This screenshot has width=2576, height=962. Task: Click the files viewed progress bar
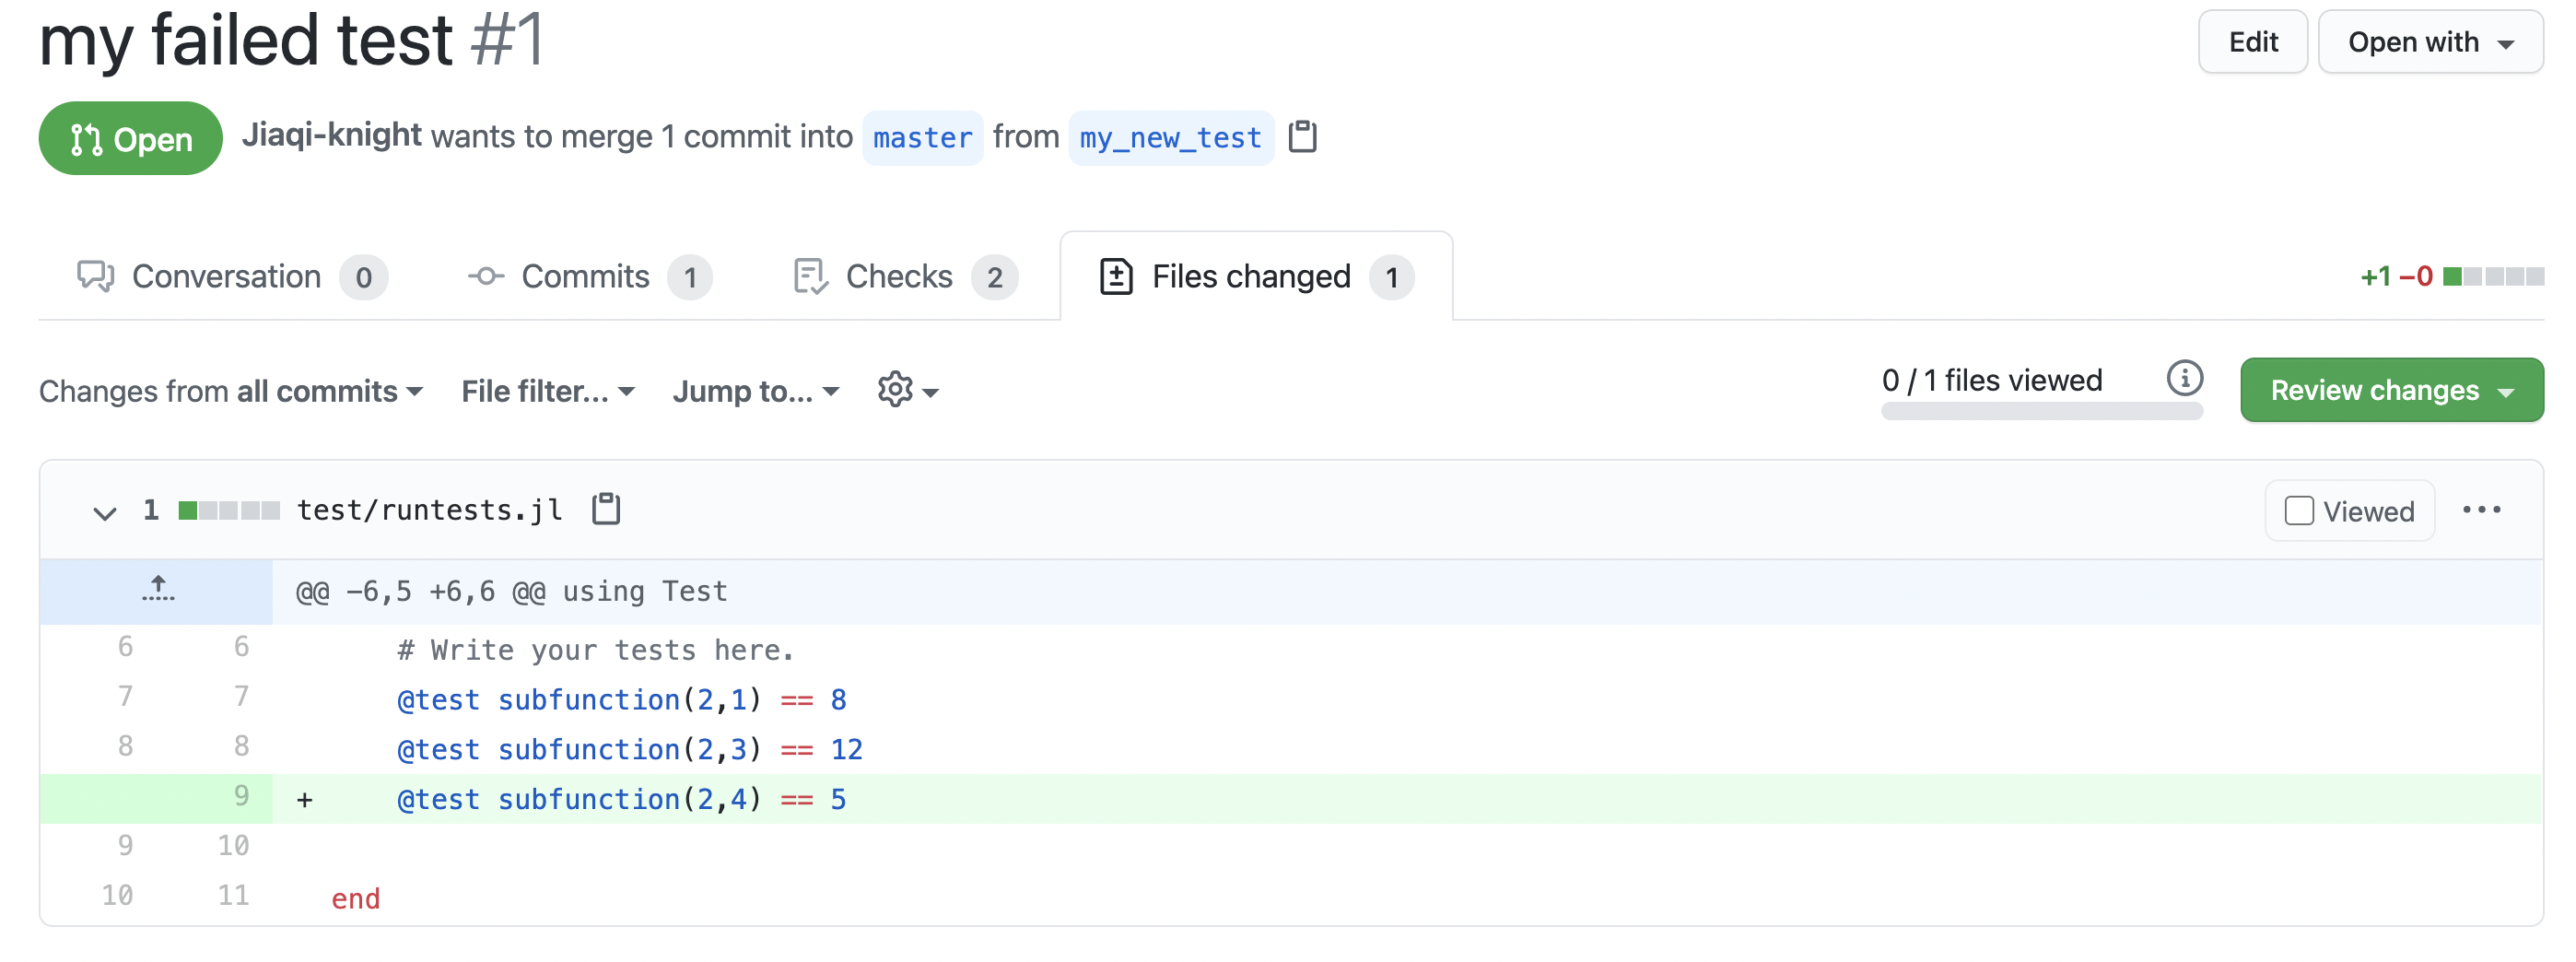(x=2040, y=411)
